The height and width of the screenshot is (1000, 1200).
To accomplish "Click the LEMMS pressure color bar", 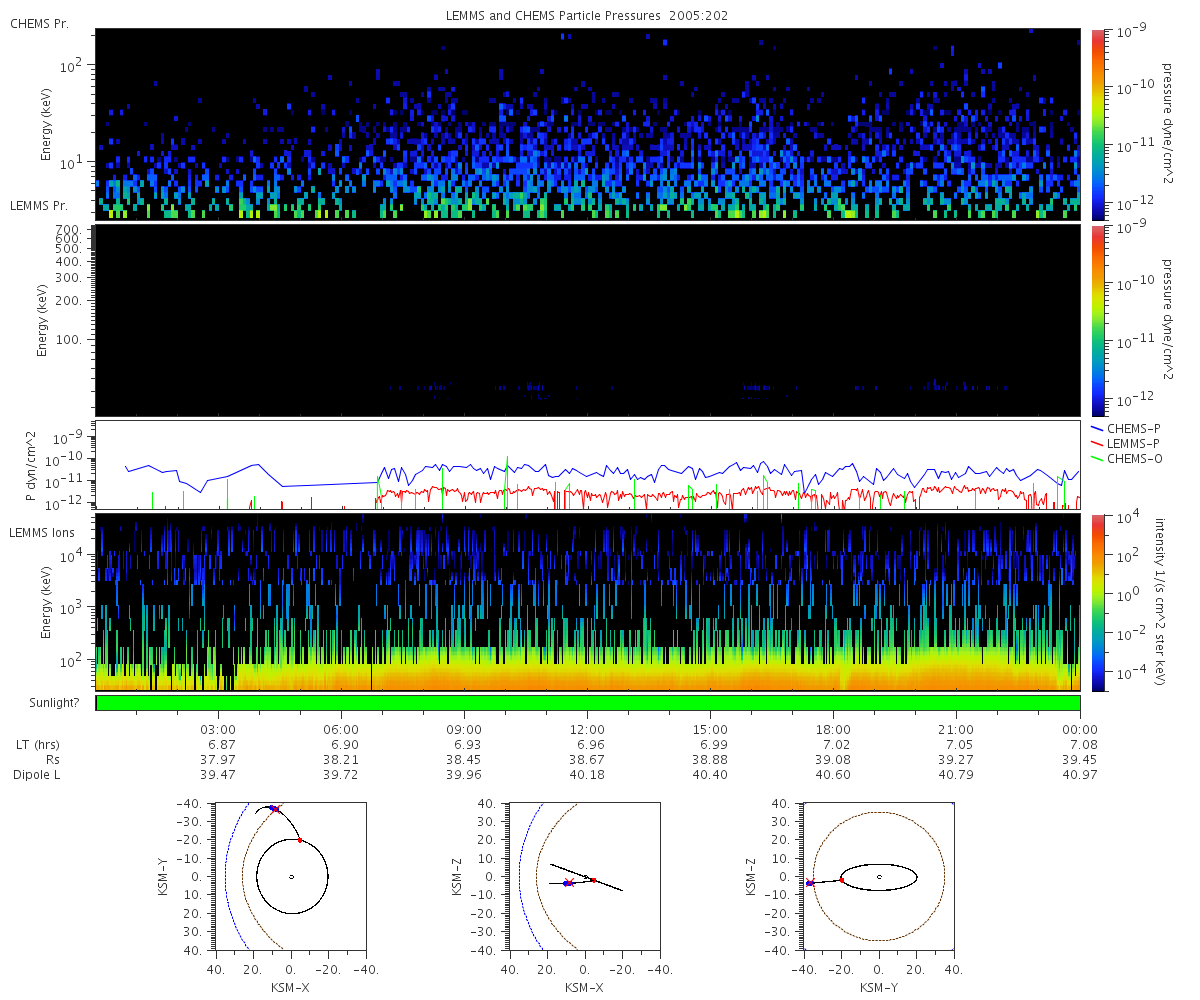I will click(1097, 320).
